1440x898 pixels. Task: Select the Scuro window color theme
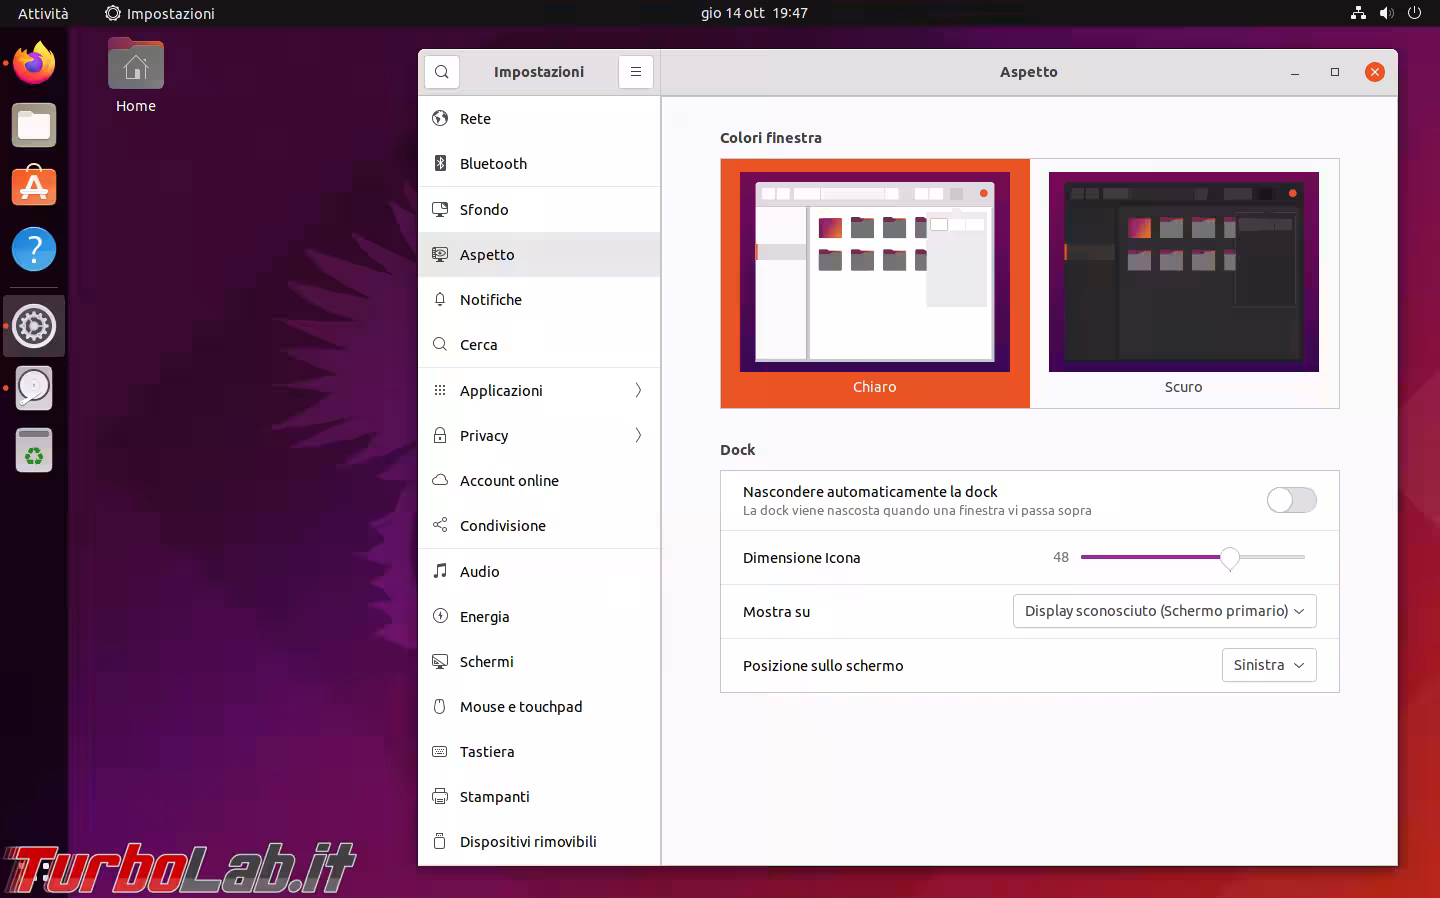(x=1184, y=283)
